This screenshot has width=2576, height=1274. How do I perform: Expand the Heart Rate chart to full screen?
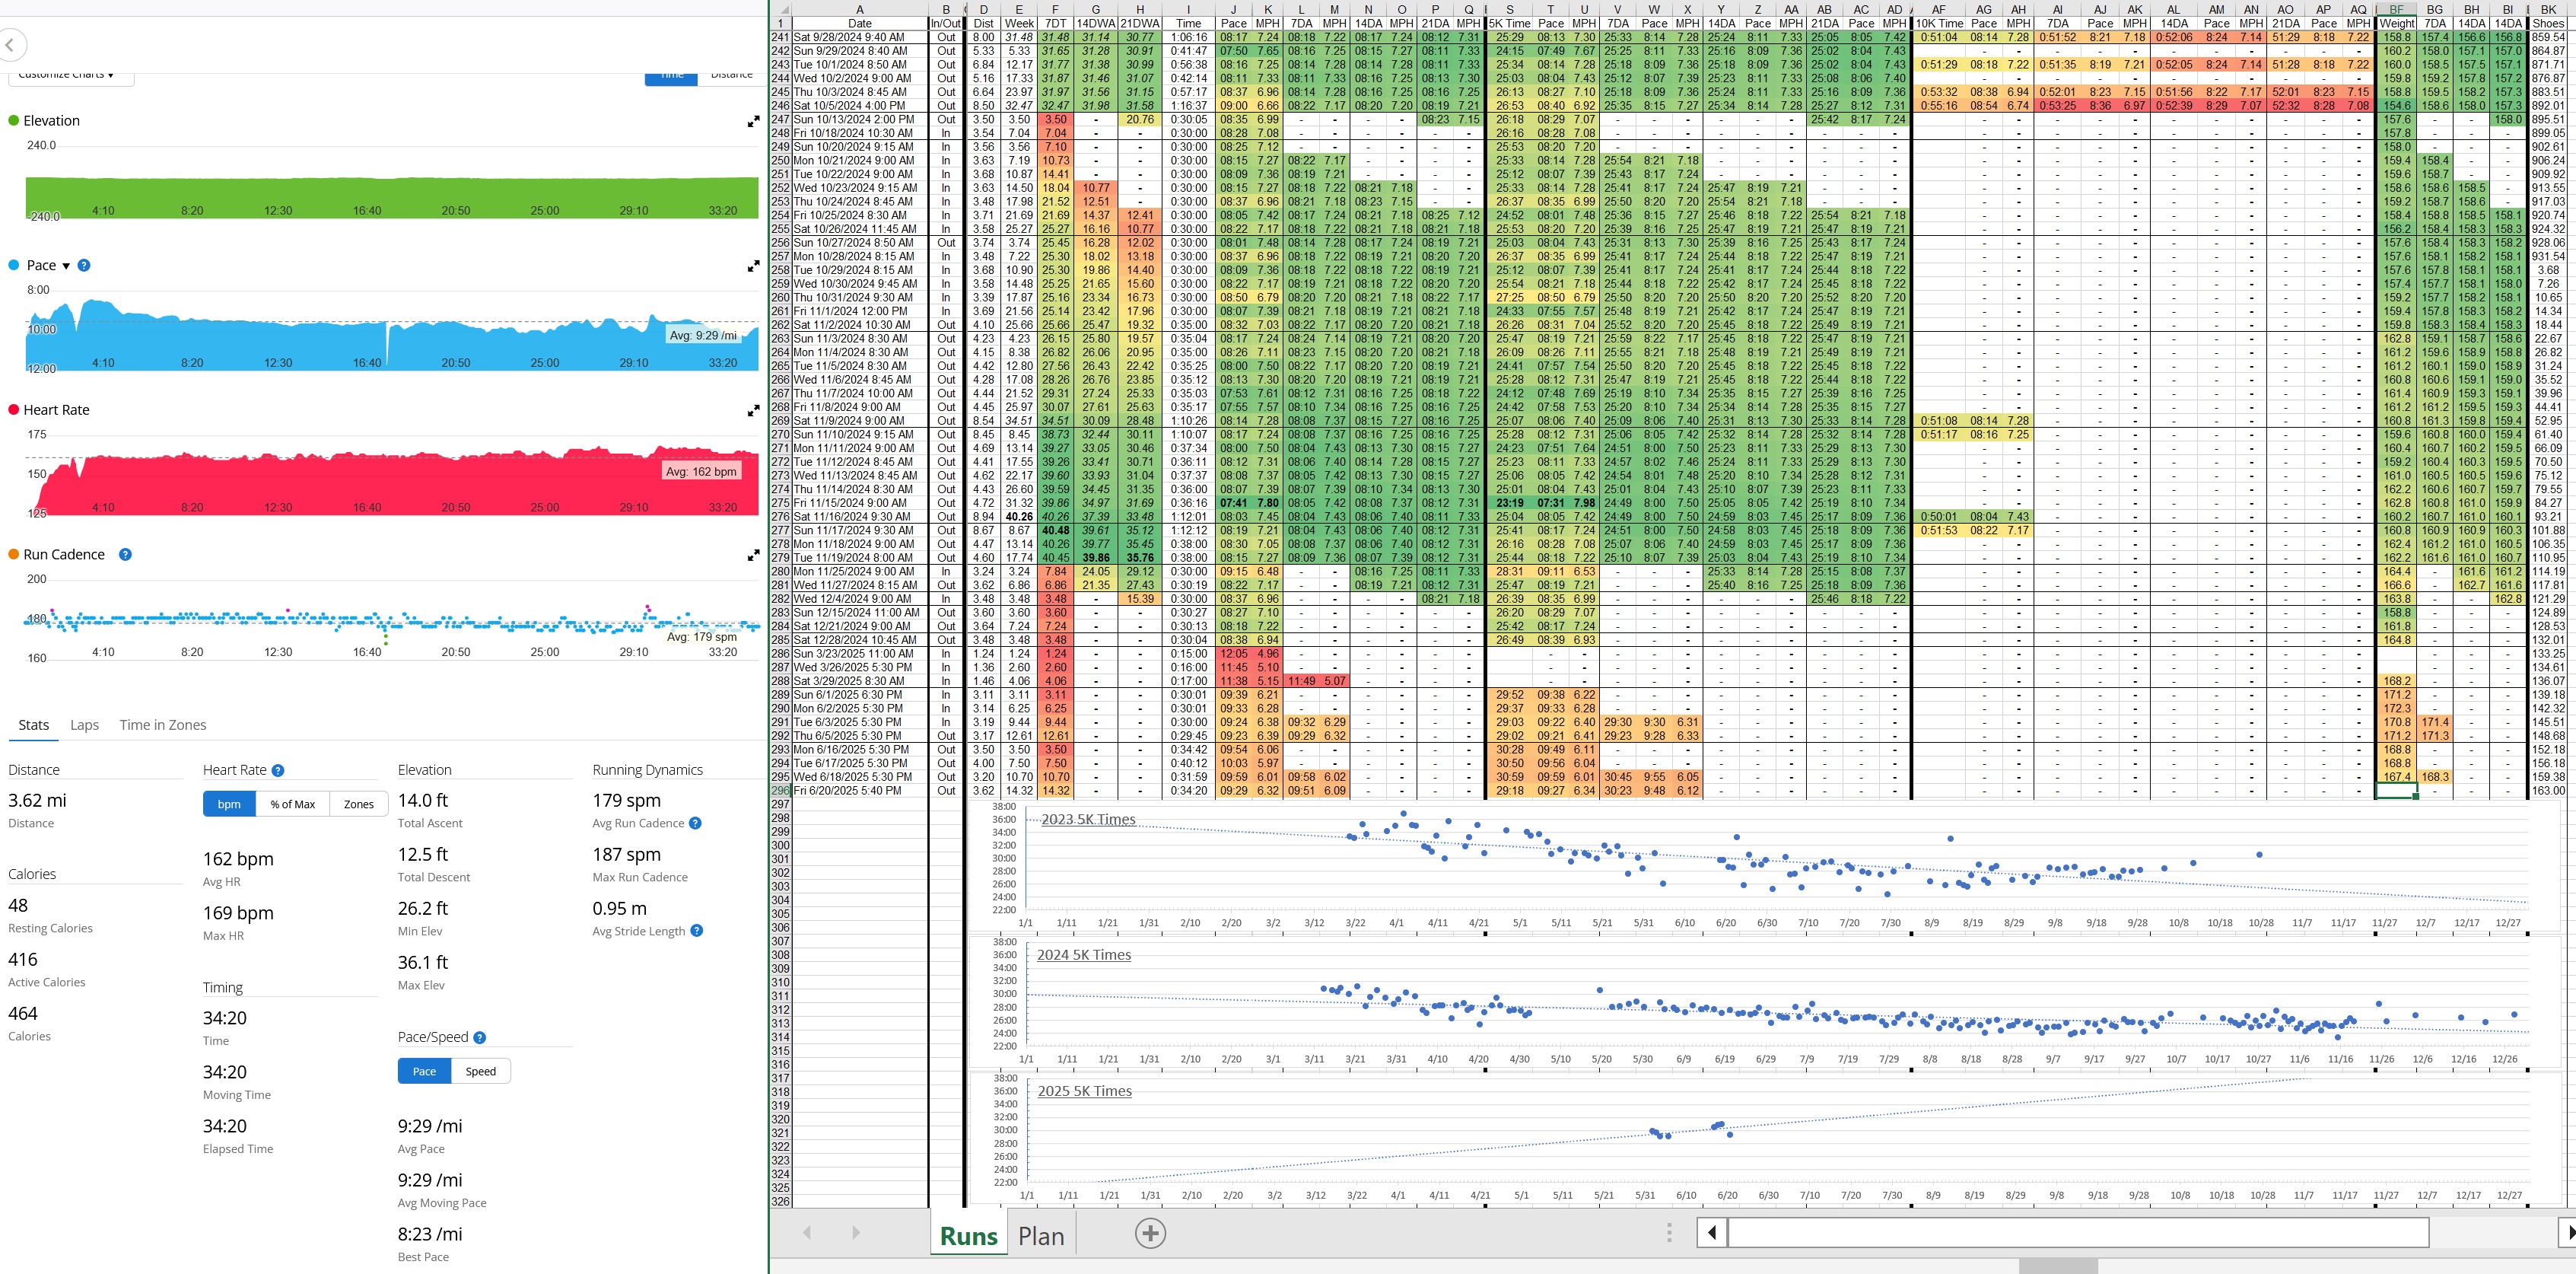point(753,411)
